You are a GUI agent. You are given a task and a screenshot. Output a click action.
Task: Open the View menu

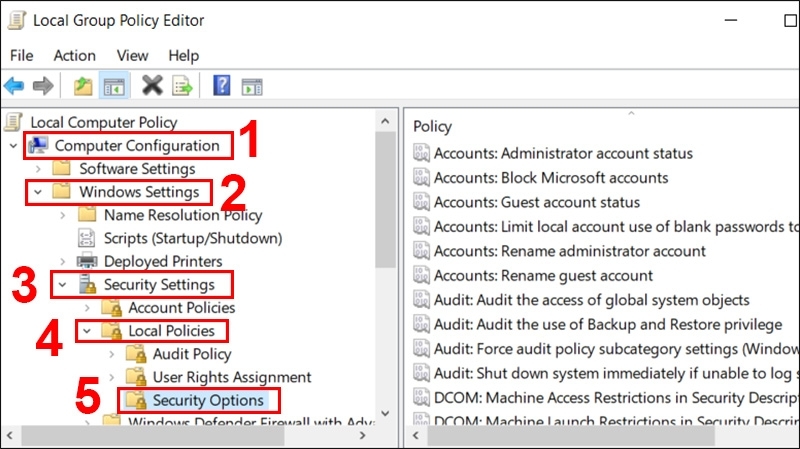132,55
